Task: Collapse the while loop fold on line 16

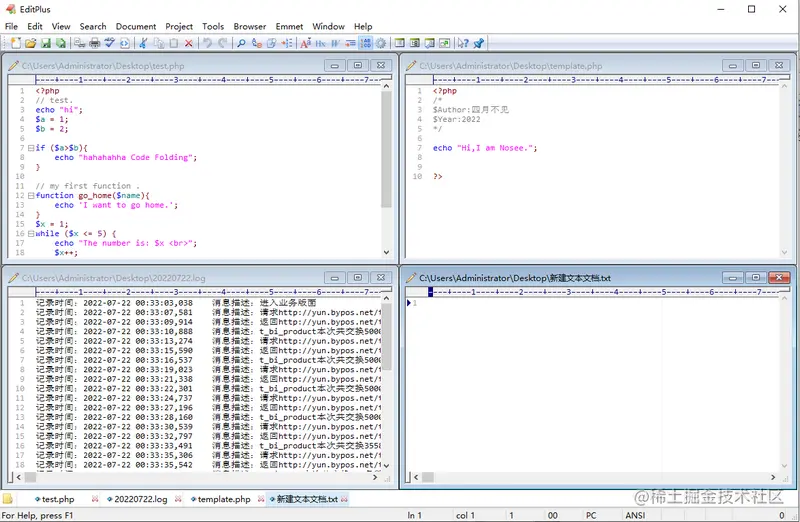Action: pos(31,234)
